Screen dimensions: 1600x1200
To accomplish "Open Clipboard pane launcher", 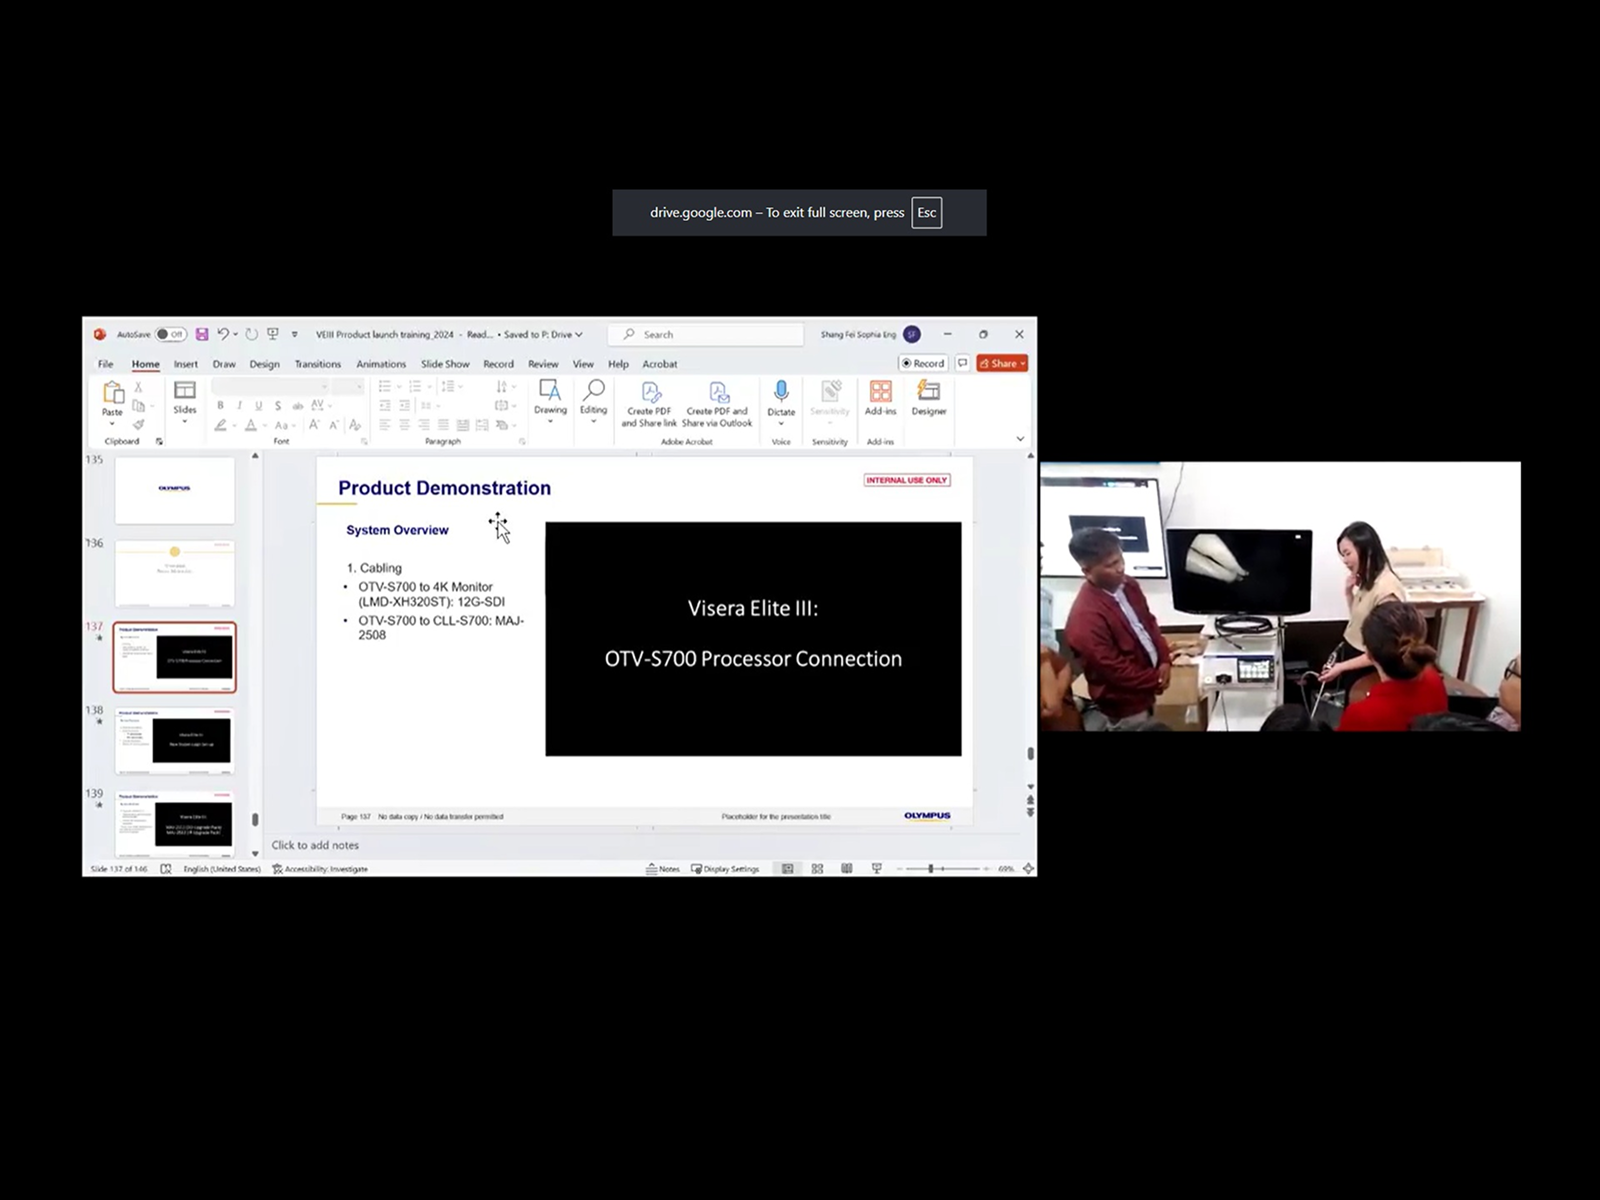I will (x=159, y=441).
